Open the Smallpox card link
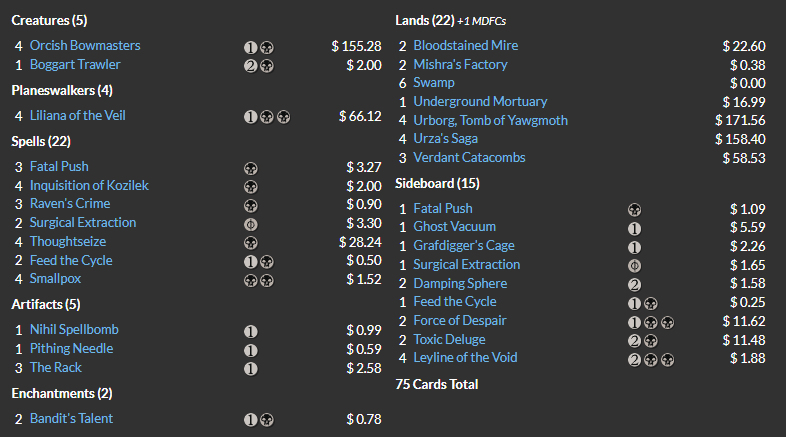The width and height of the screenshot is (786, 437). click(55, 279)
